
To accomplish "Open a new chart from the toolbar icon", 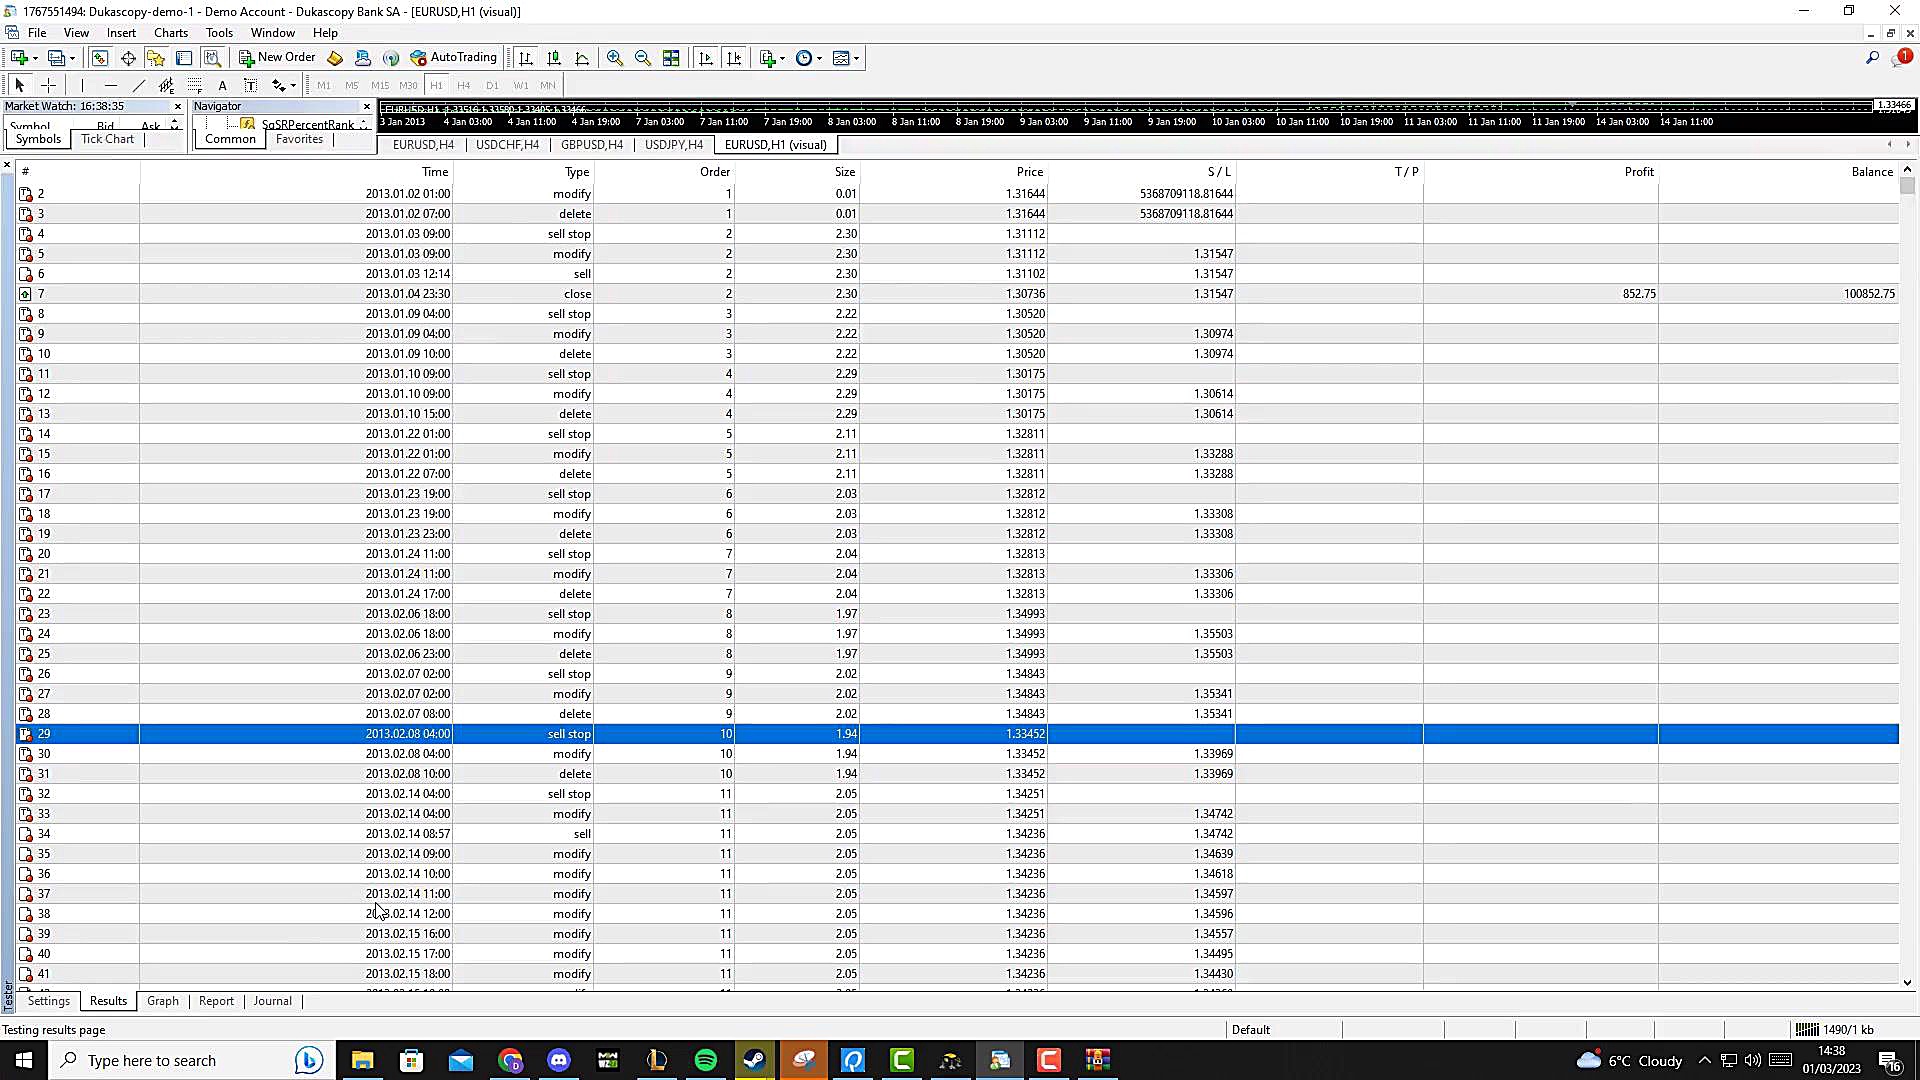I will click(x=19, y=58).
